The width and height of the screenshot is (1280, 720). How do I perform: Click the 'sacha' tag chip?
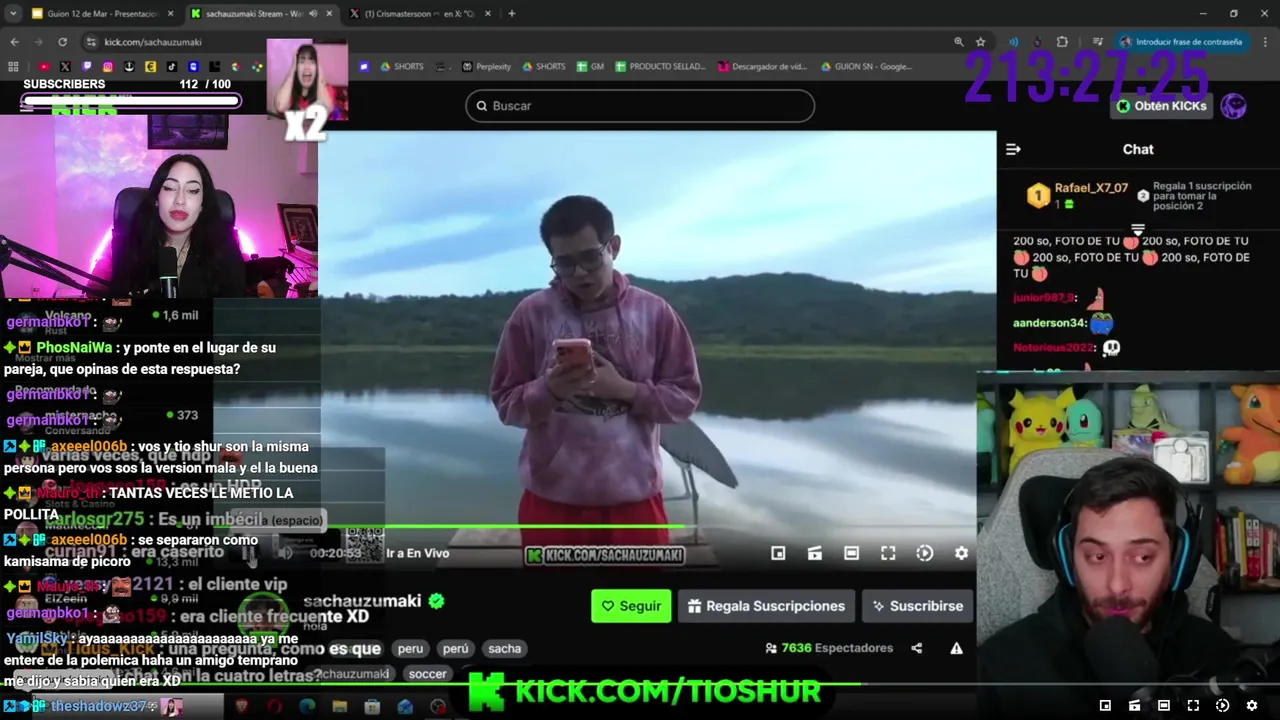[504, 648]
